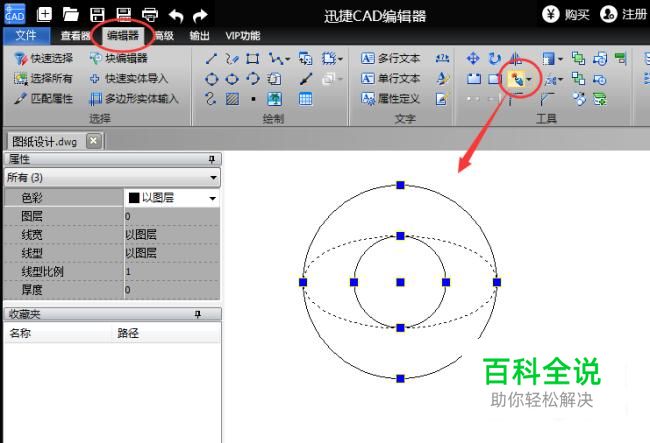The image size is (650, 443).
Task: Select the Mirror tool
Action: coord(515,58)
